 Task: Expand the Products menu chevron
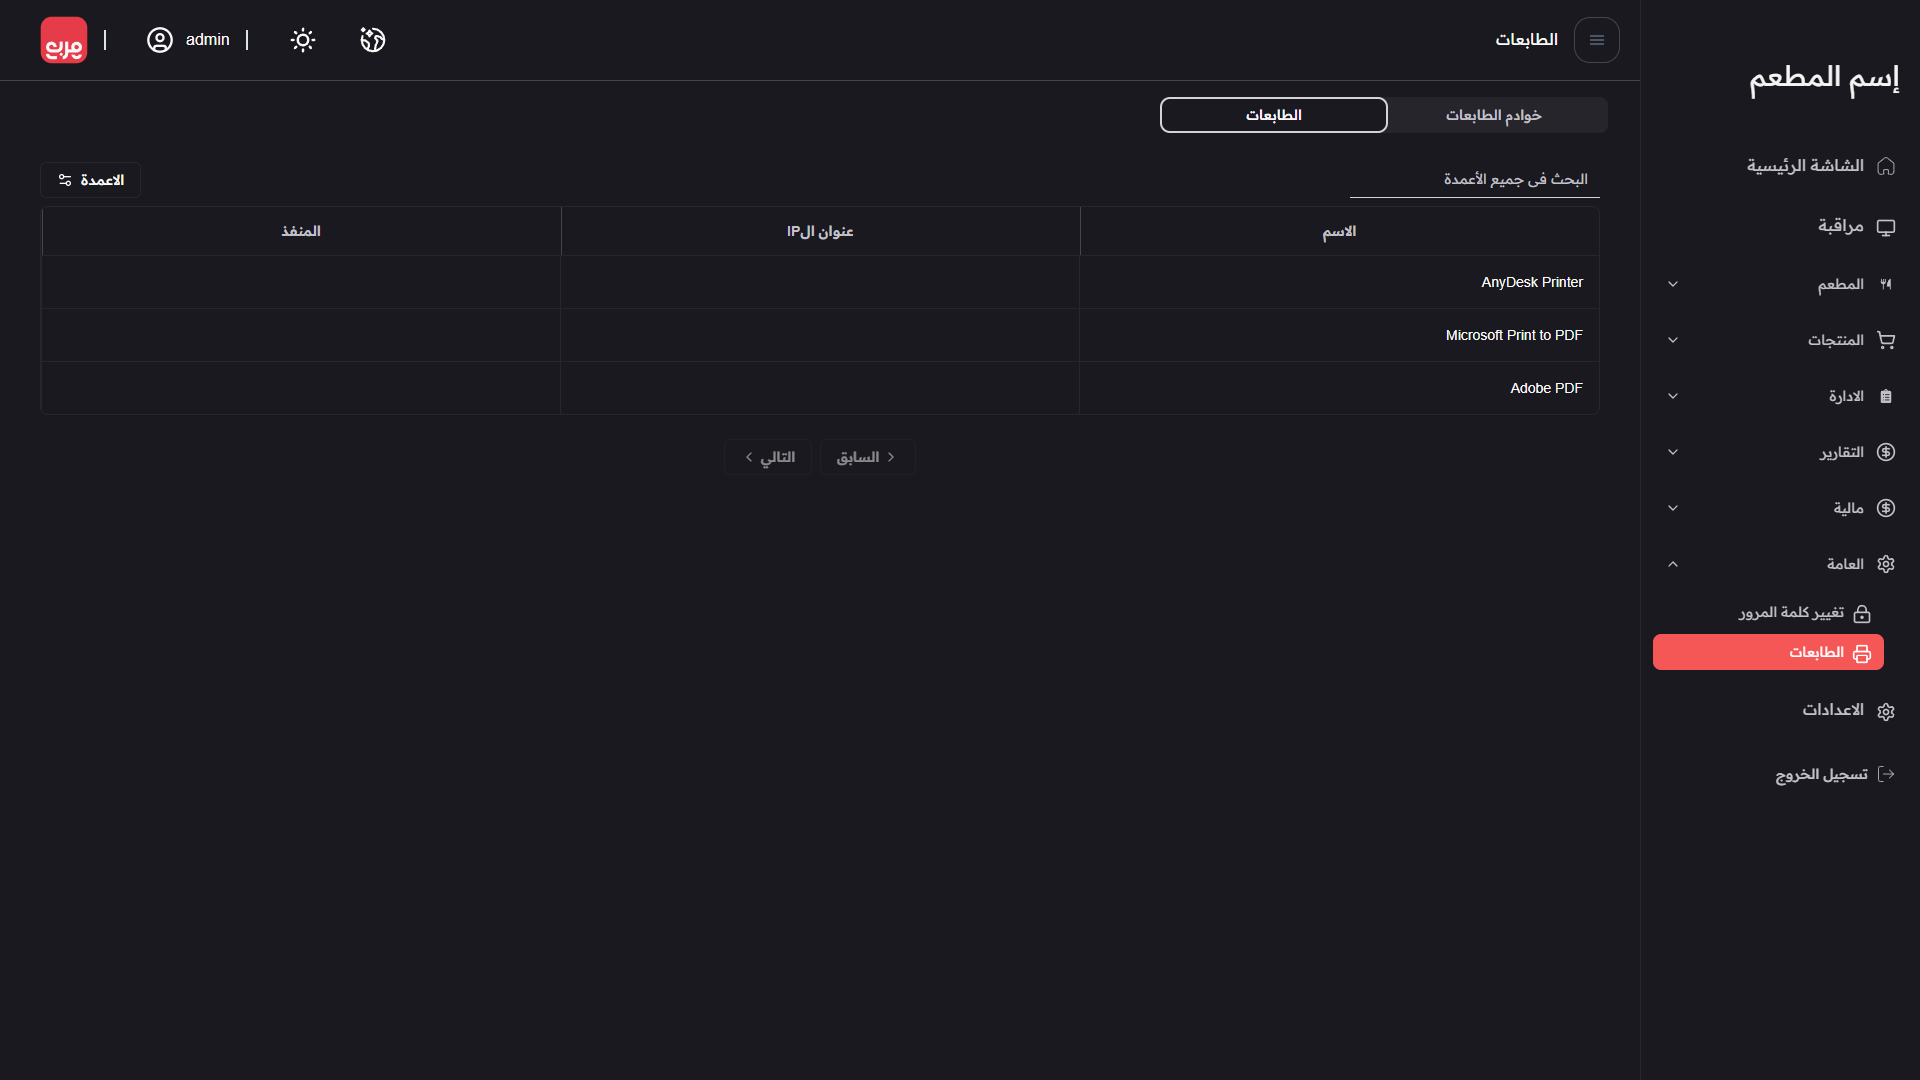[1673, 340]
